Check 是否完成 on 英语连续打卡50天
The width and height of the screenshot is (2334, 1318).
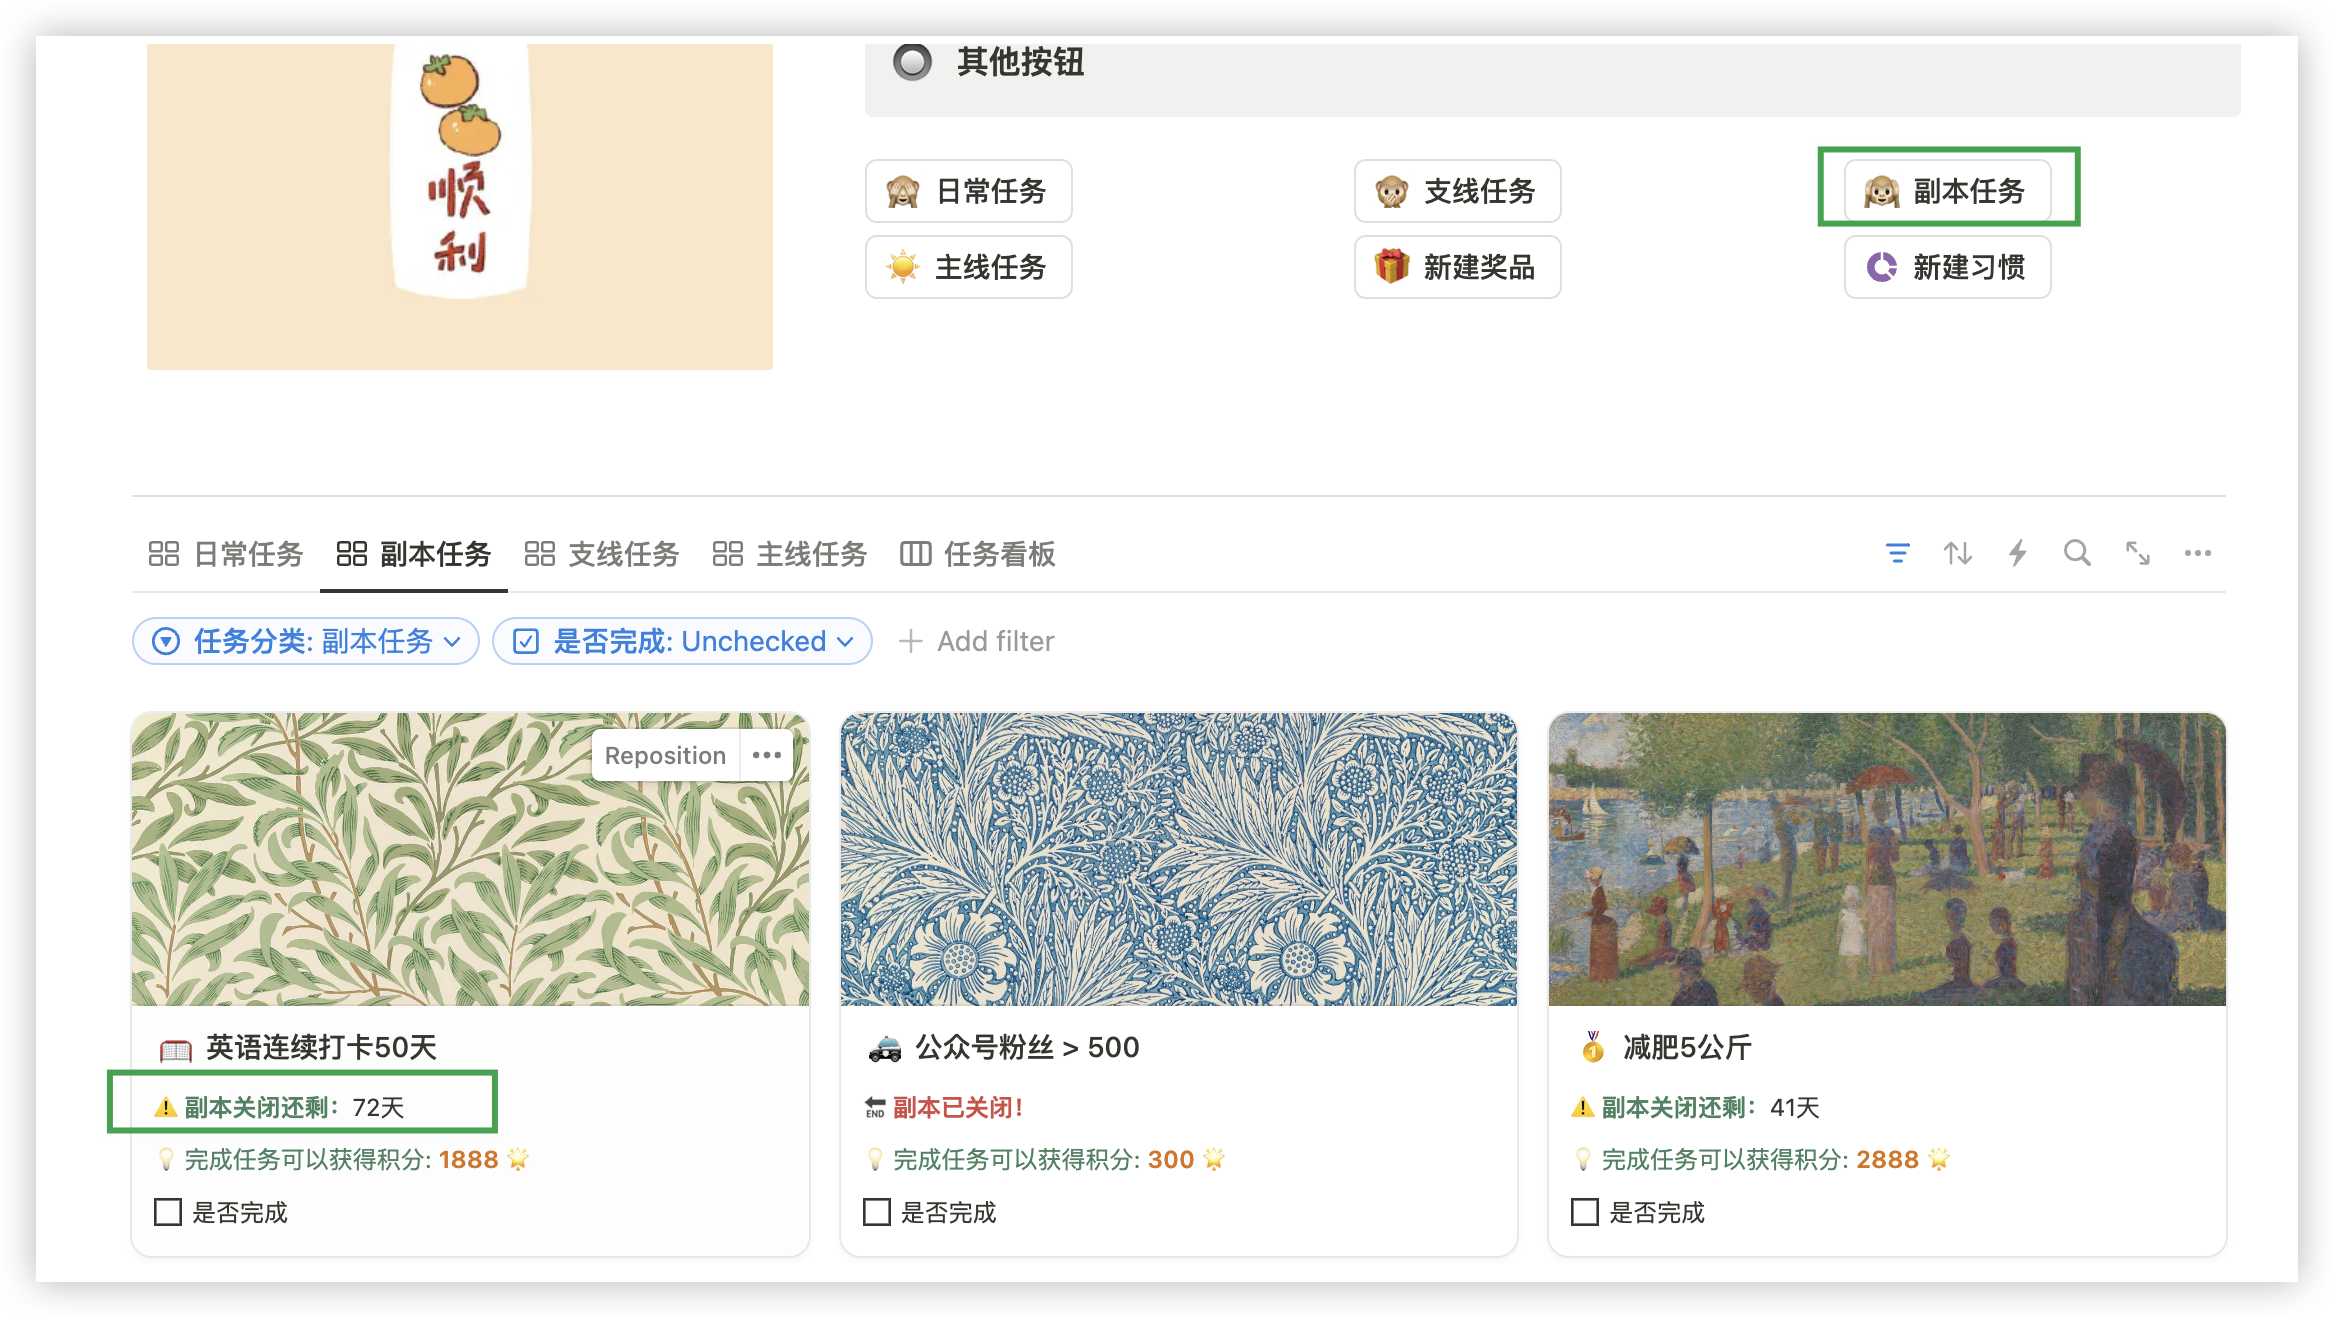point(166,1212)
